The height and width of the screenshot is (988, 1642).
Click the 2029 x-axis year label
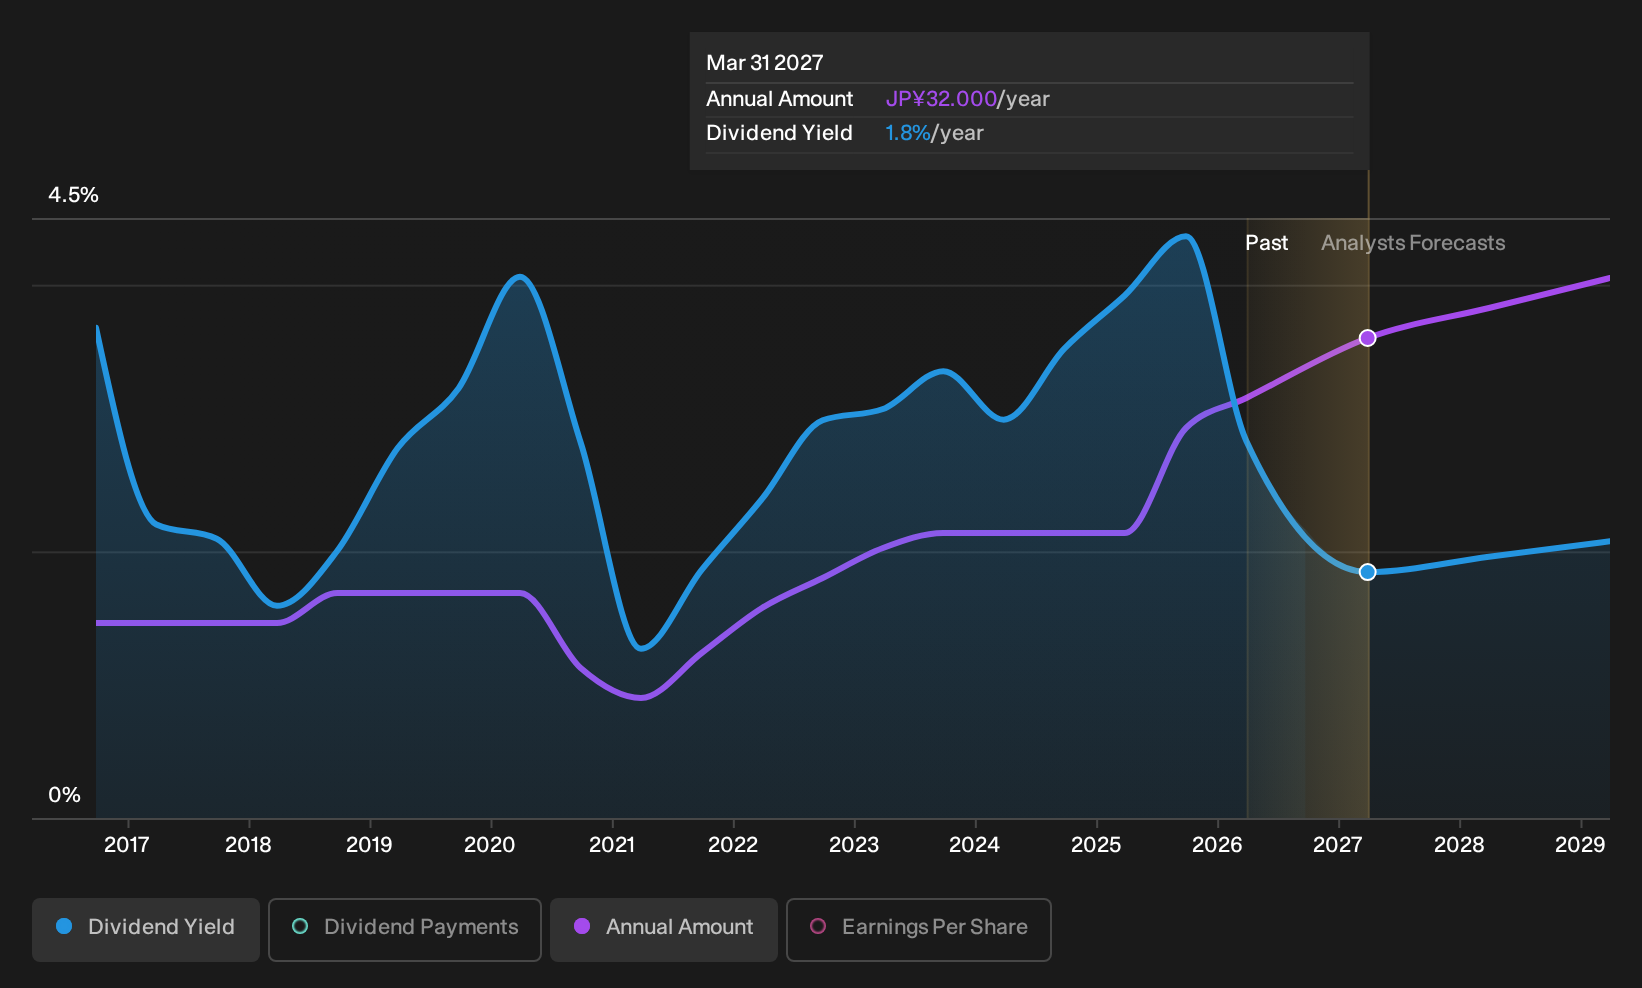(1580, 845)
